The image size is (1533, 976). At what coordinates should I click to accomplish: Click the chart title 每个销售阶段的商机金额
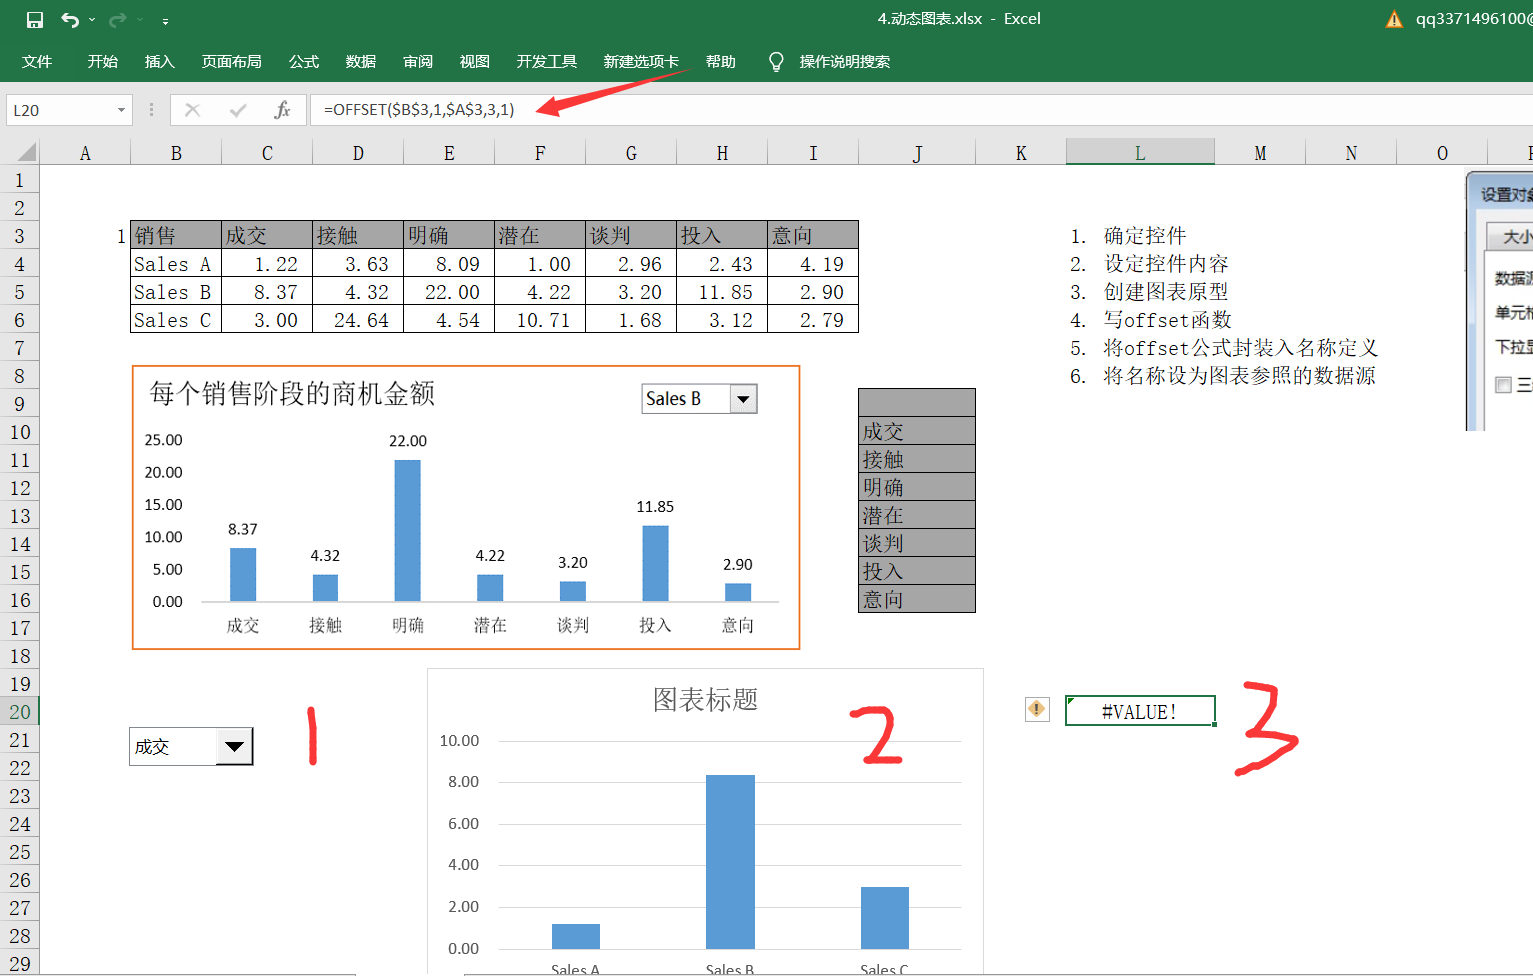tap(292, 394)
